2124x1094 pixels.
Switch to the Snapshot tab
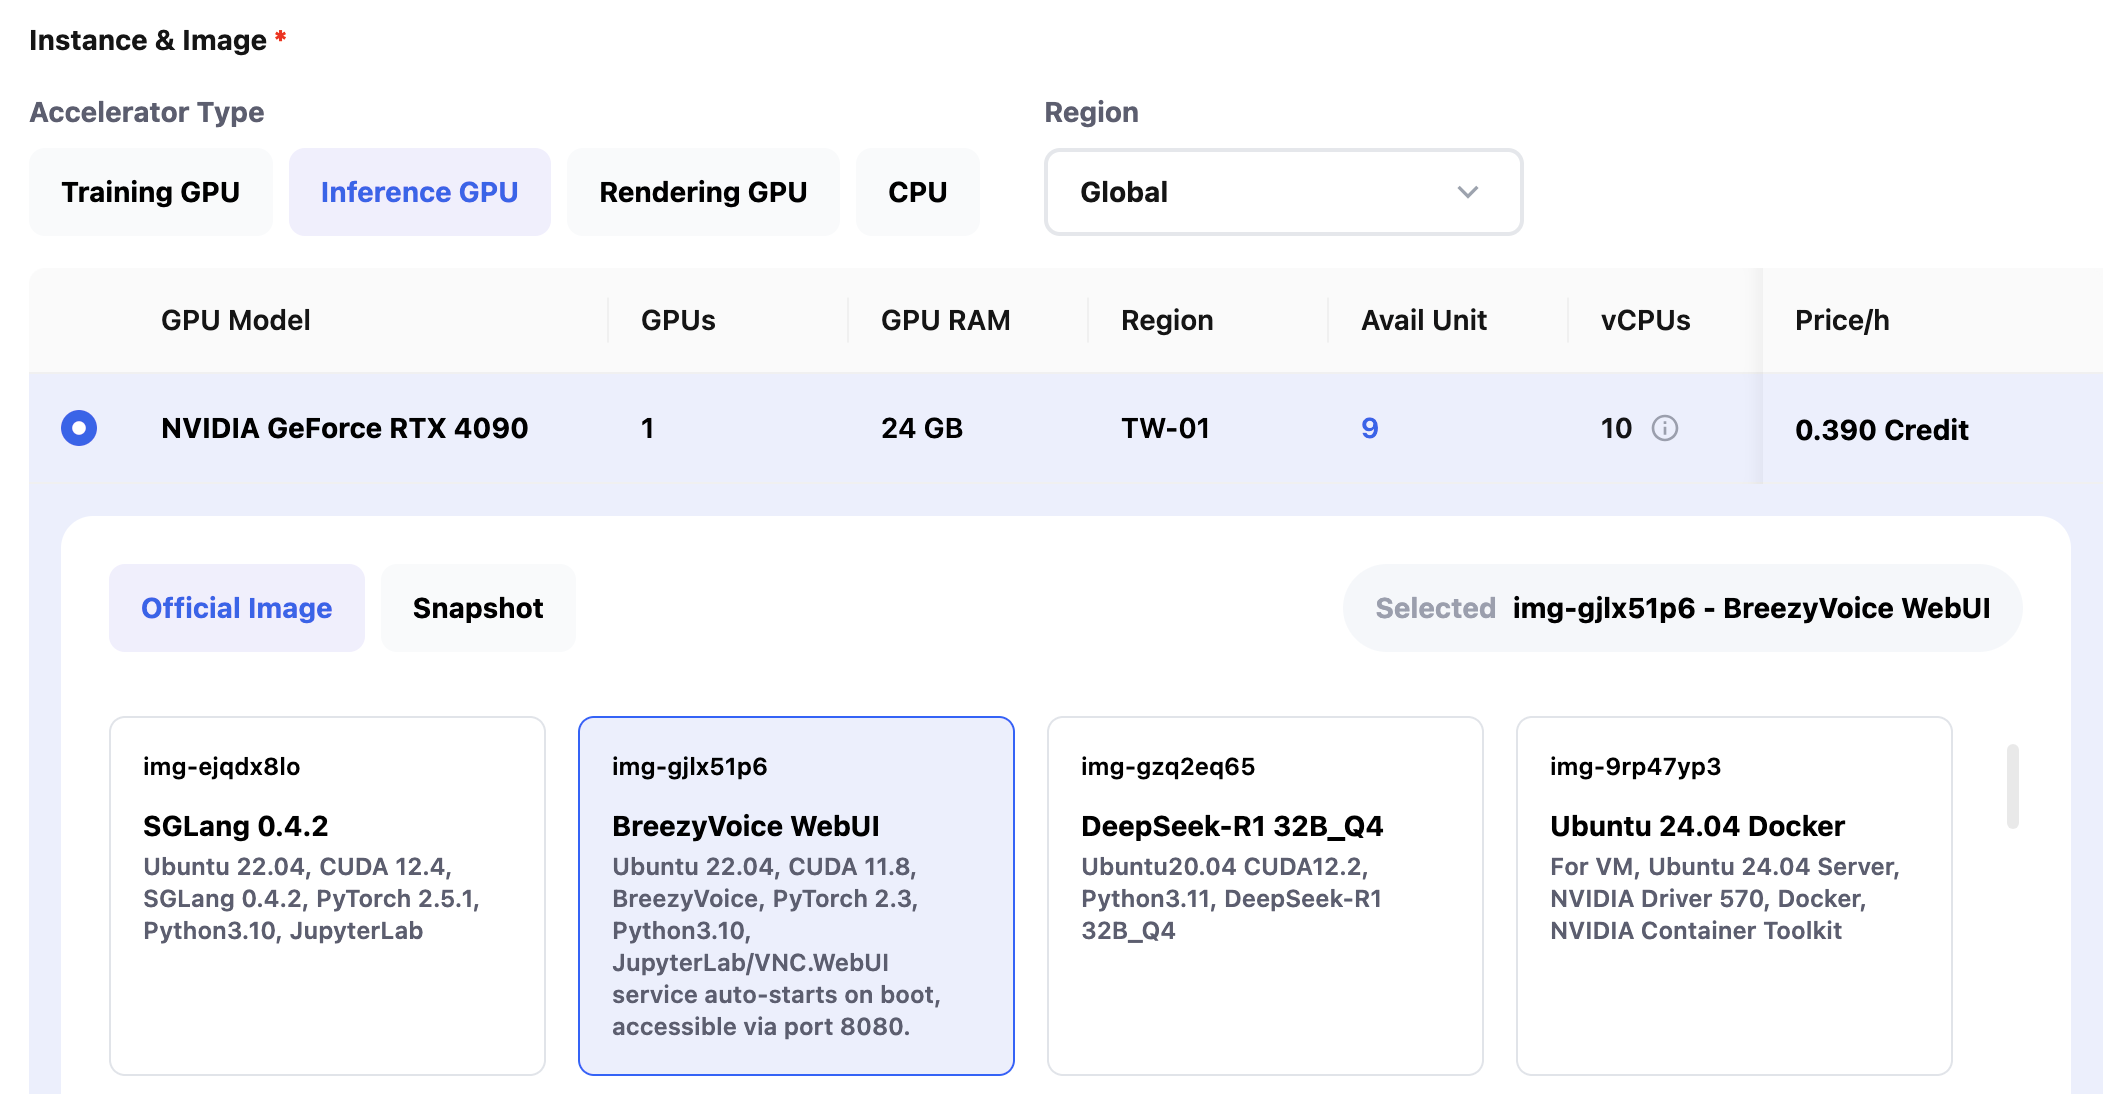tap(478, 608)
